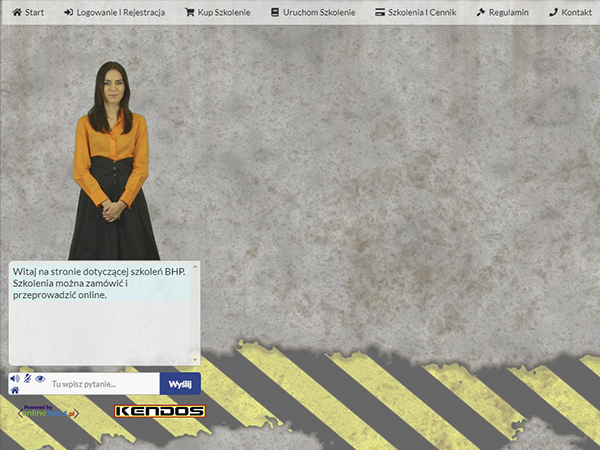Click the Start house icon in navbar
This screenshot has height=450, width=600.
(x=17, y=13)
